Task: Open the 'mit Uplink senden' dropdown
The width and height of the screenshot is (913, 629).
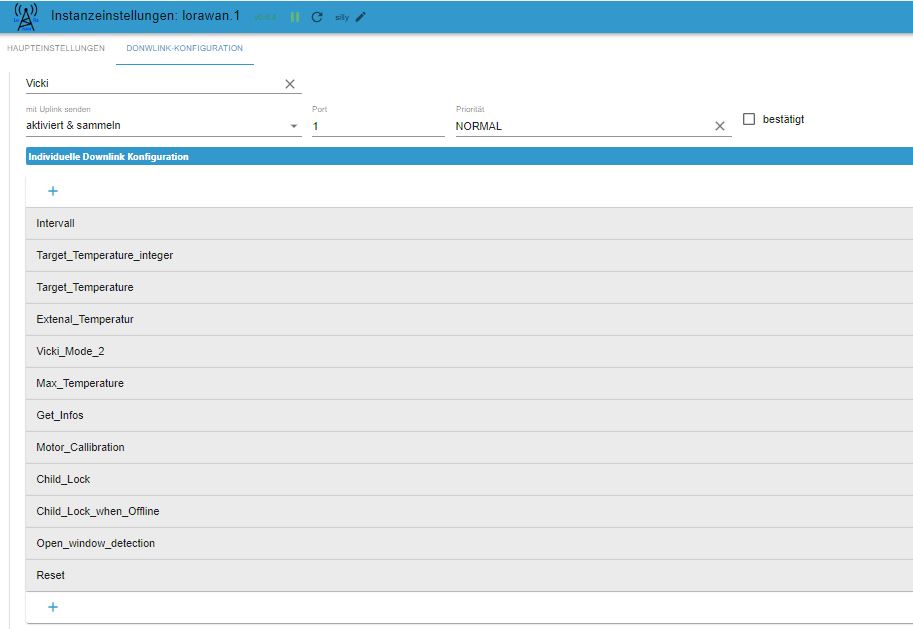Action: coord(164,125)
